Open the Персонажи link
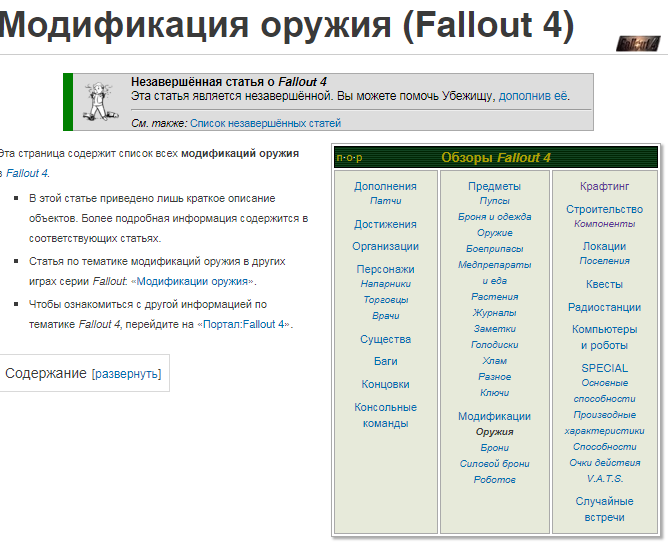This screenshot has height=550, width=668. [385, 269]
